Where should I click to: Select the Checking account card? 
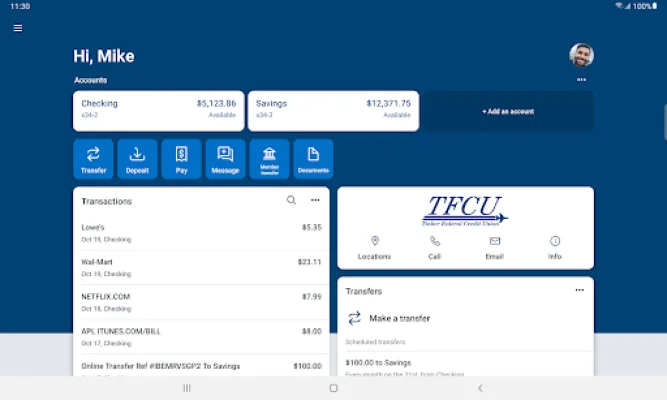pyautogui.click(x=158, y=111)
